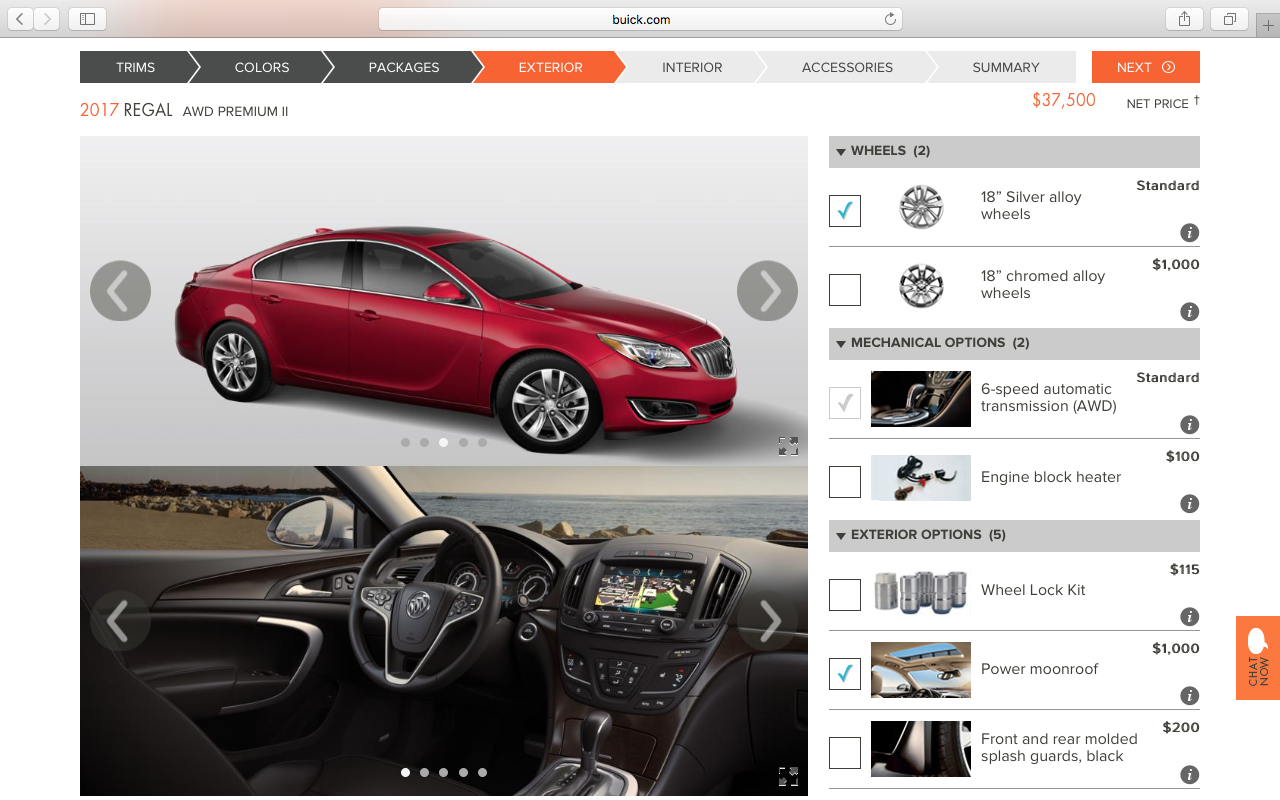View info for 18" Silver alloy wheels

click(1189, 233)
